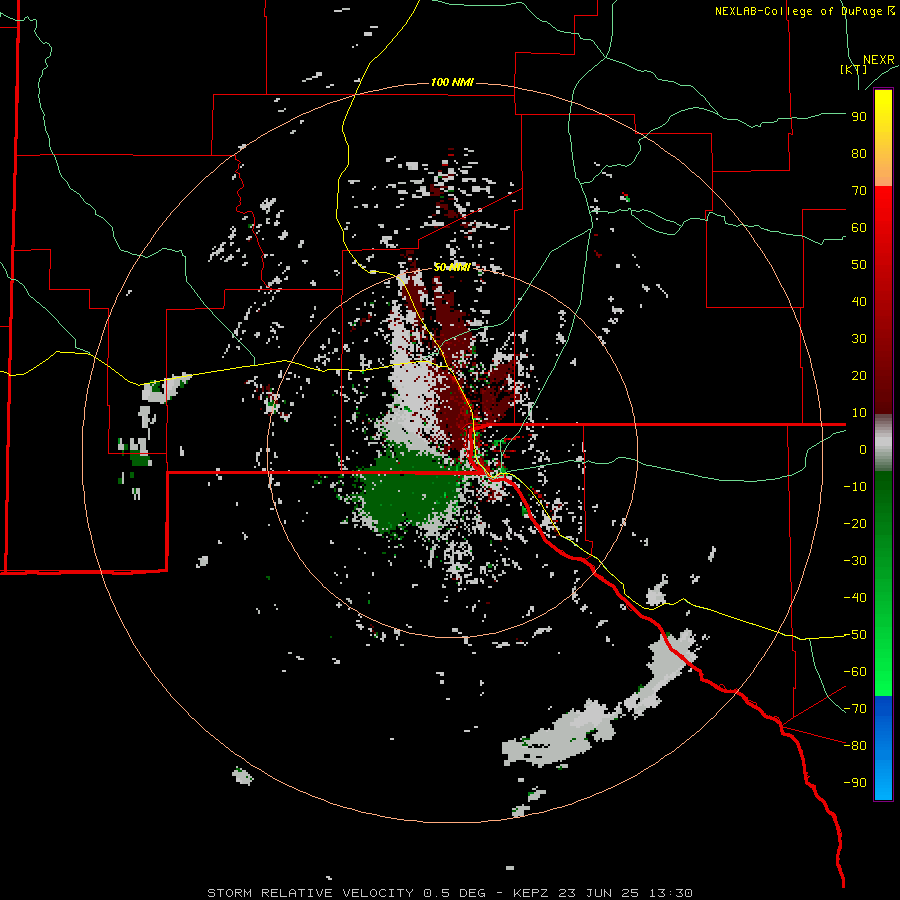Click the 60 value on velocity scale
900x900 pixels.
(859, 227)
